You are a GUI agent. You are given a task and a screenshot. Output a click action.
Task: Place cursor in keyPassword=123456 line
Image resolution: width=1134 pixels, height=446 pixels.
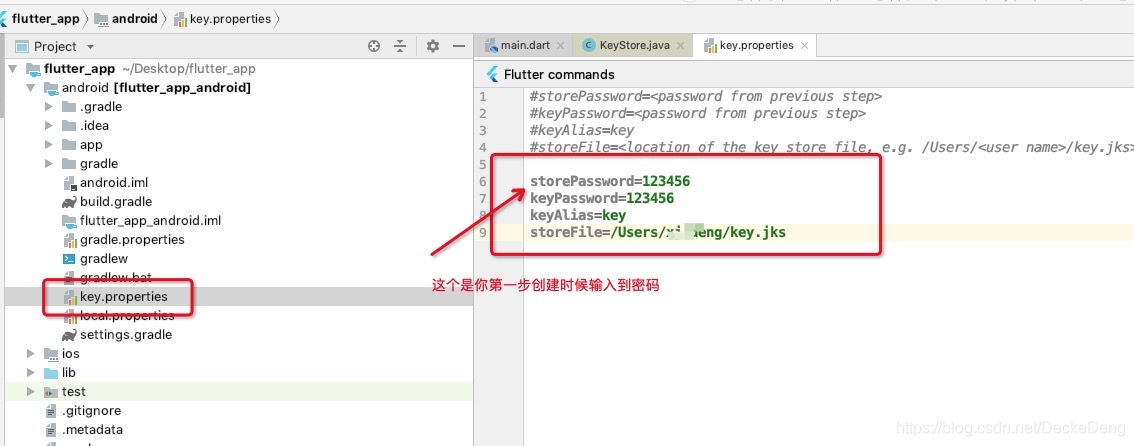(x=602, y=198)
